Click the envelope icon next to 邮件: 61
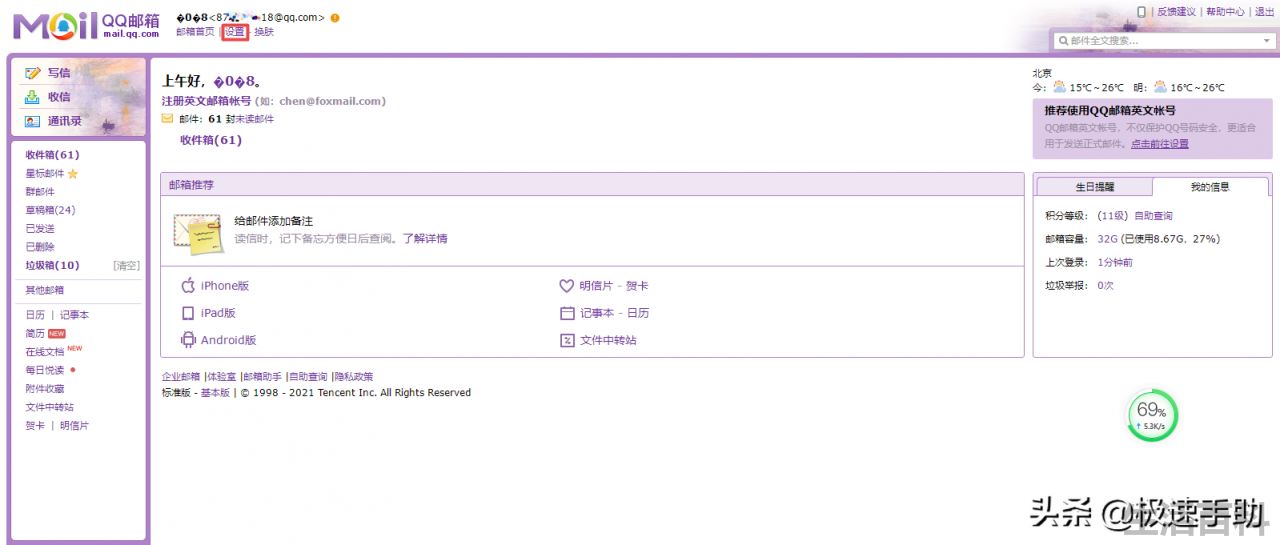Viewport: 1280px width, 545px height. (x=167, y=119)
